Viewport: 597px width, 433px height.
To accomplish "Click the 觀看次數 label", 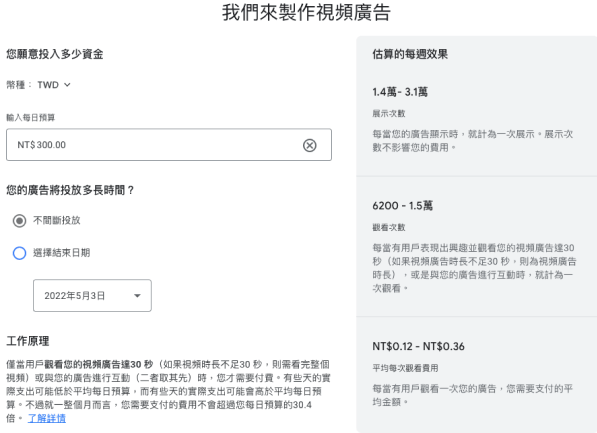I will pos(389,227).
